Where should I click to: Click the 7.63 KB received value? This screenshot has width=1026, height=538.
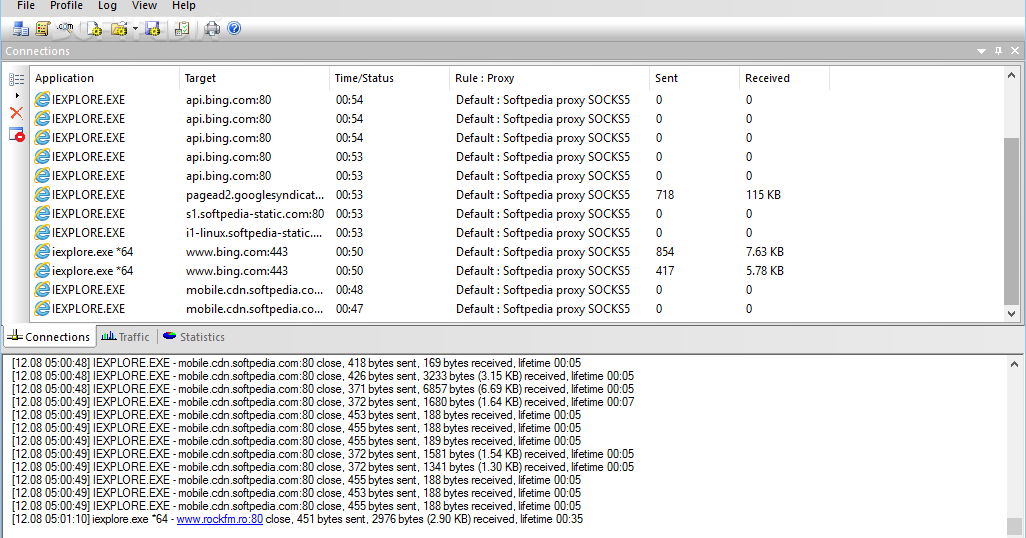point(765,252)
